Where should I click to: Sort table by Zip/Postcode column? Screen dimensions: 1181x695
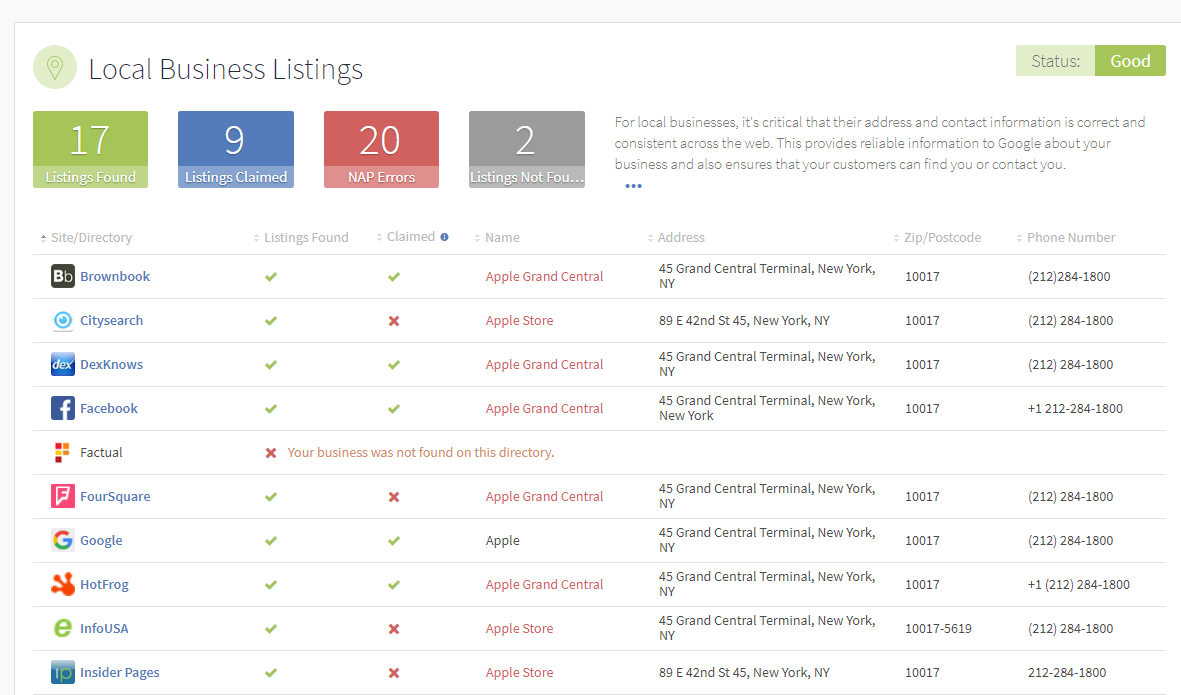pos(938,238)
